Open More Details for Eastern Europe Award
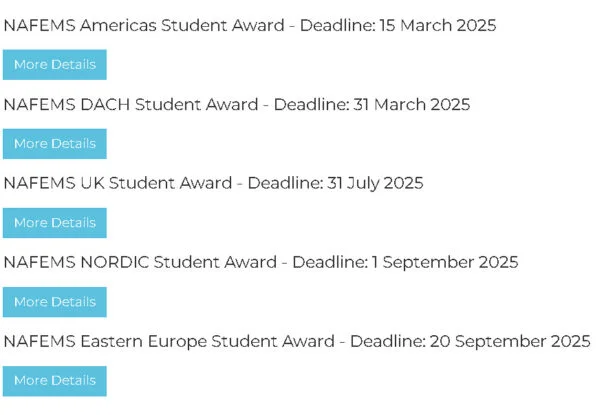Screen dimensions: 615x415 coord(55,381)
